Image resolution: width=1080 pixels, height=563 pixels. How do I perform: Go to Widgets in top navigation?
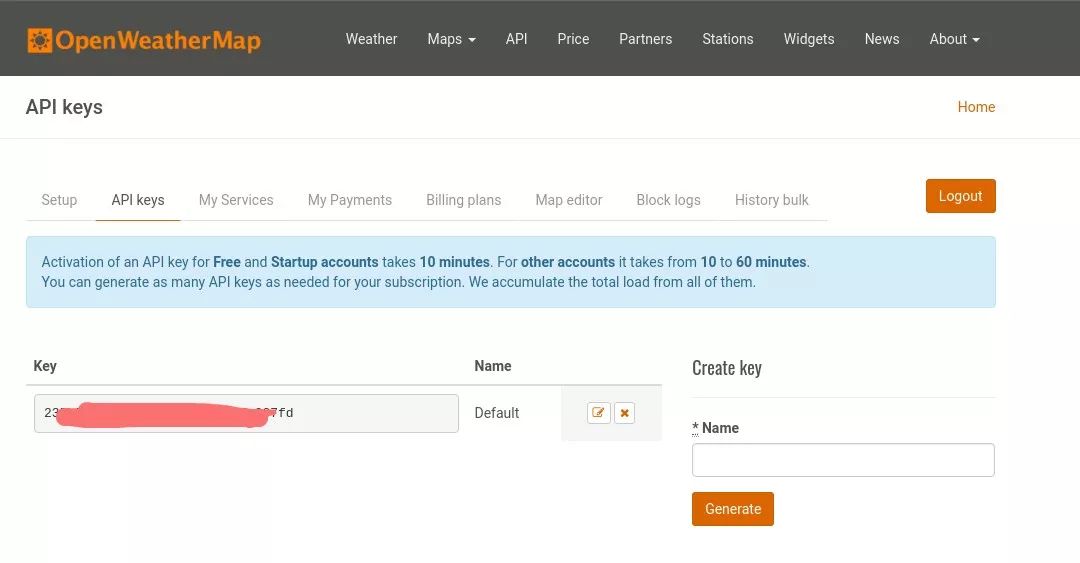(x=809, y=39)
